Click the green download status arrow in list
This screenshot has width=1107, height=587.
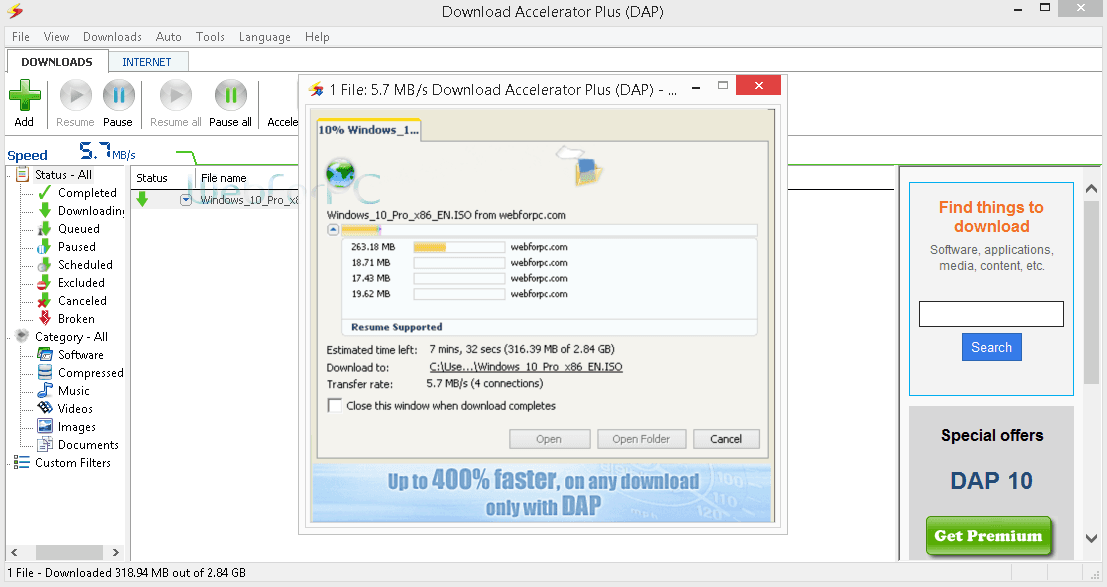(142, 200)
